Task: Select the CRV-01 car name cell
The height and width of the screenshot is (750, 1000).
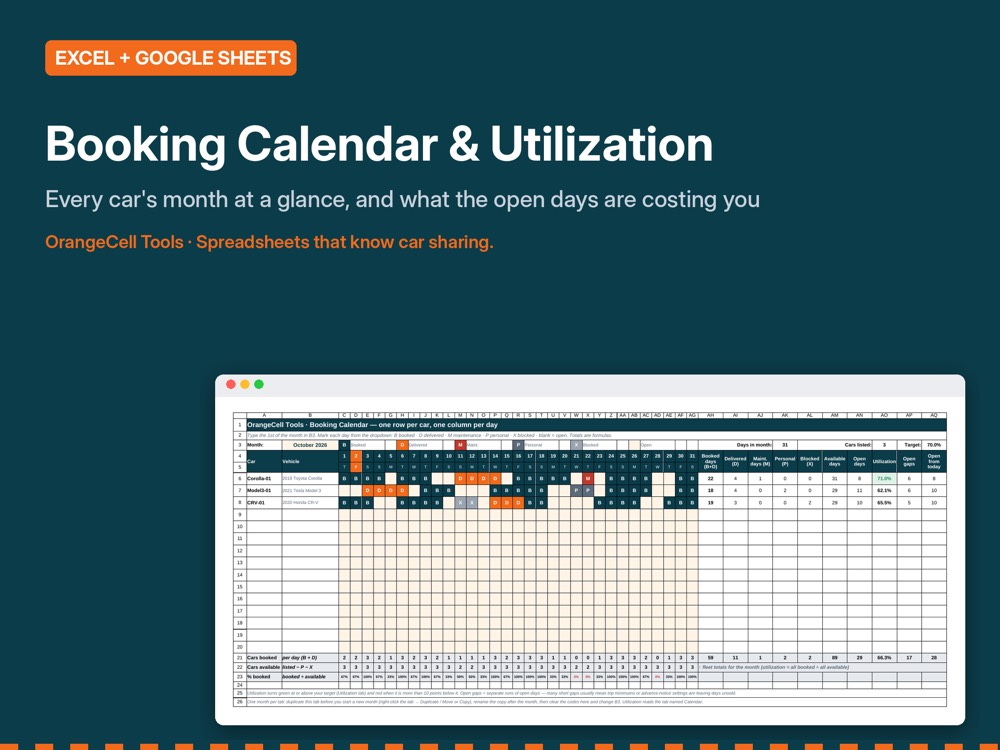Action: click(x=264, y=503)
